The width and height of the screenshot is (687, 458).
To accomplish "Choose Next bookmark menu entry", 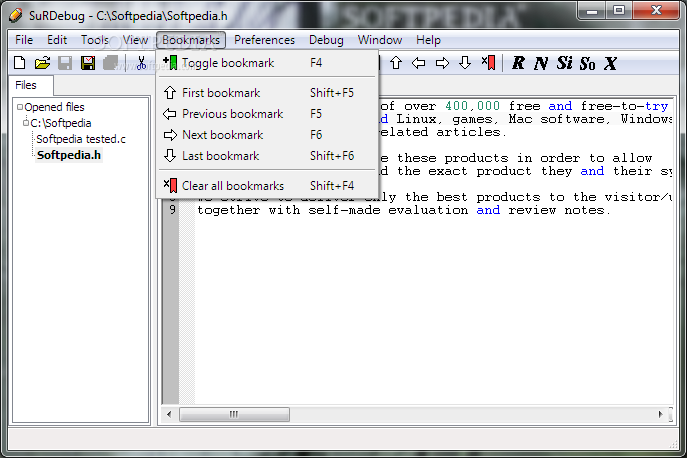I will (267, 135).
